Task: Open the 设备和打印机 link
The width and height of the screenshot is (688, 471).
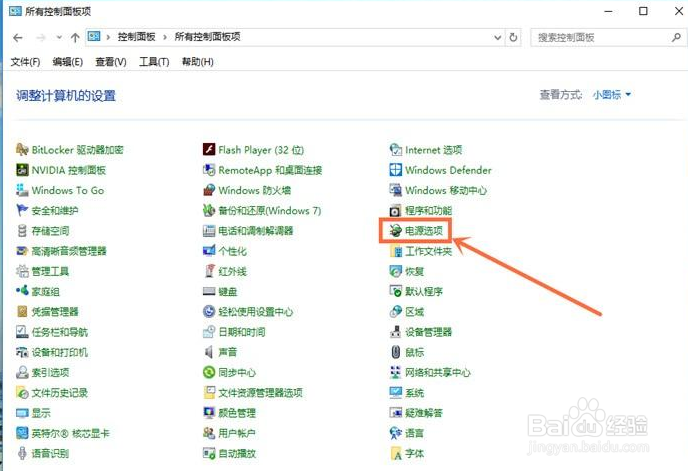Action: 60,352
